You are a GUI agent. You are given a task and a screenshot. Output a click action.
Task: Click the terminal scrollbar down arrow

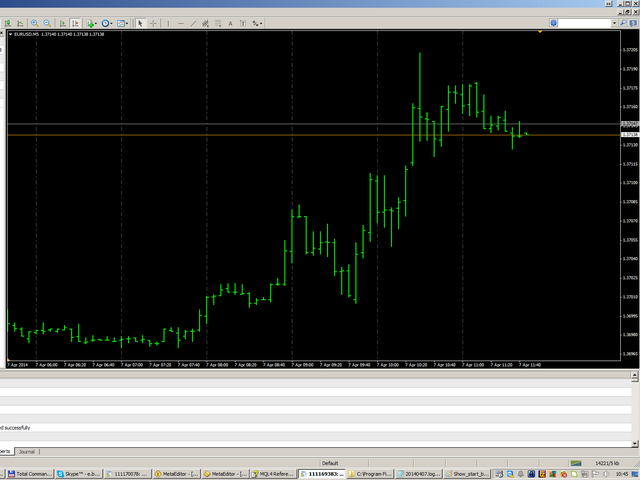click(635, 444)
